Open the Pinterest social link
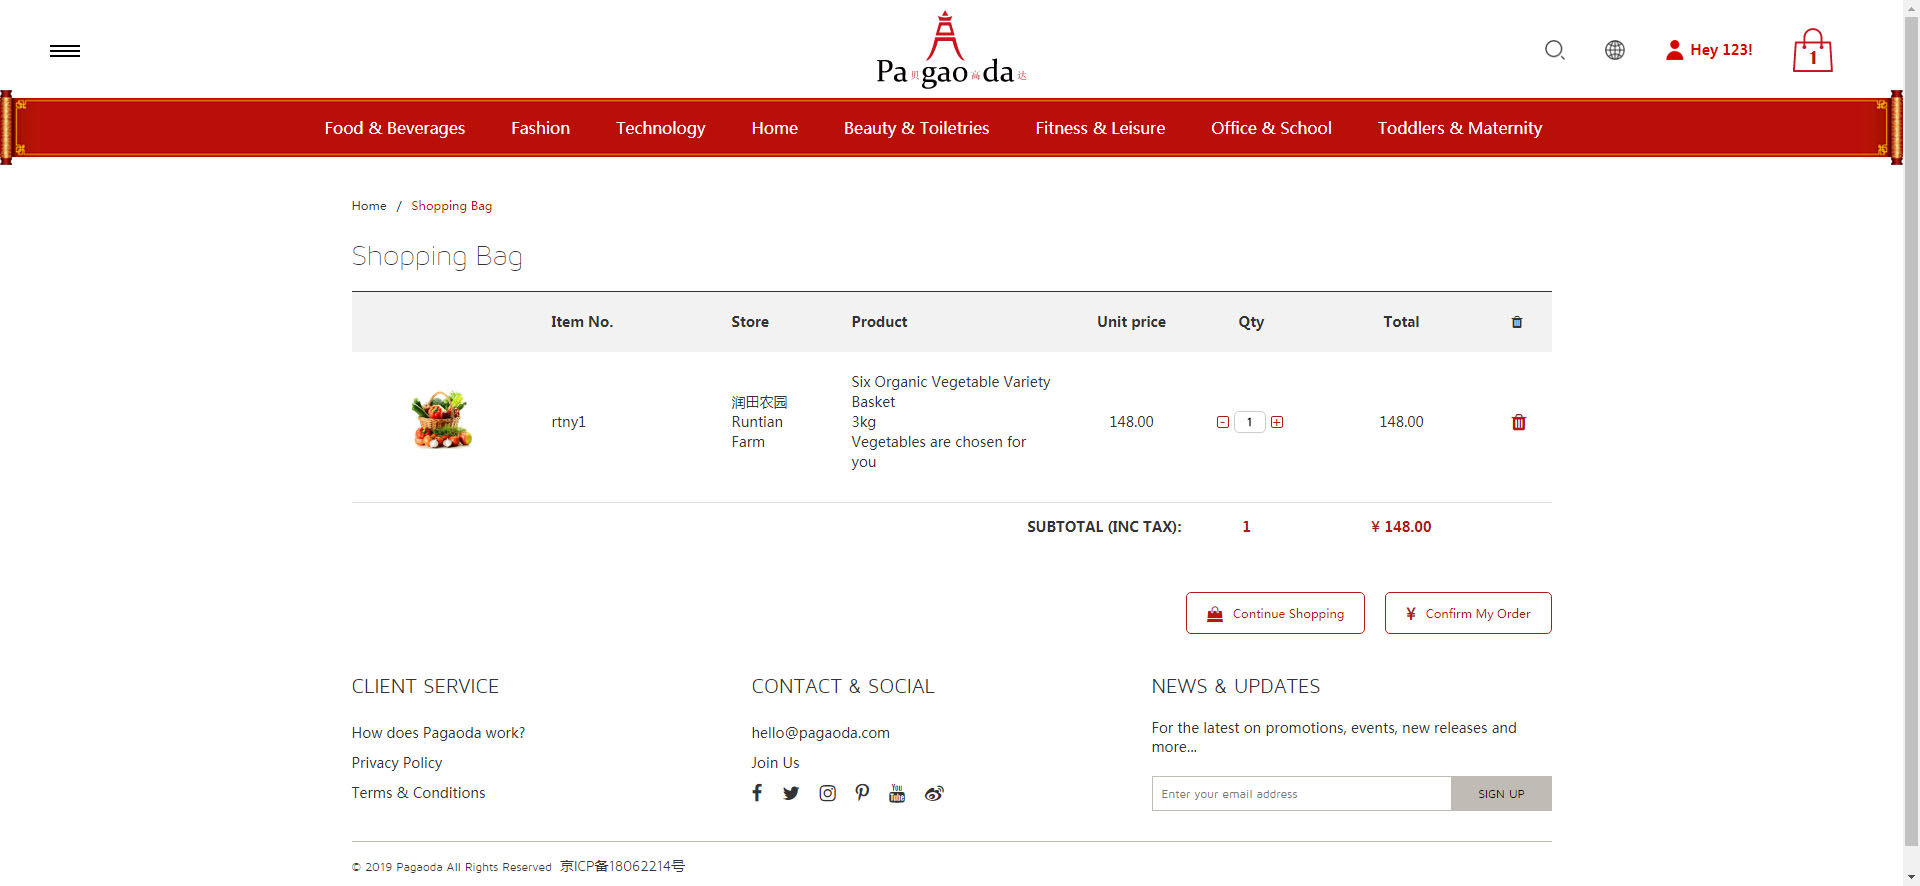1920x886 pixels. point(862,793)
